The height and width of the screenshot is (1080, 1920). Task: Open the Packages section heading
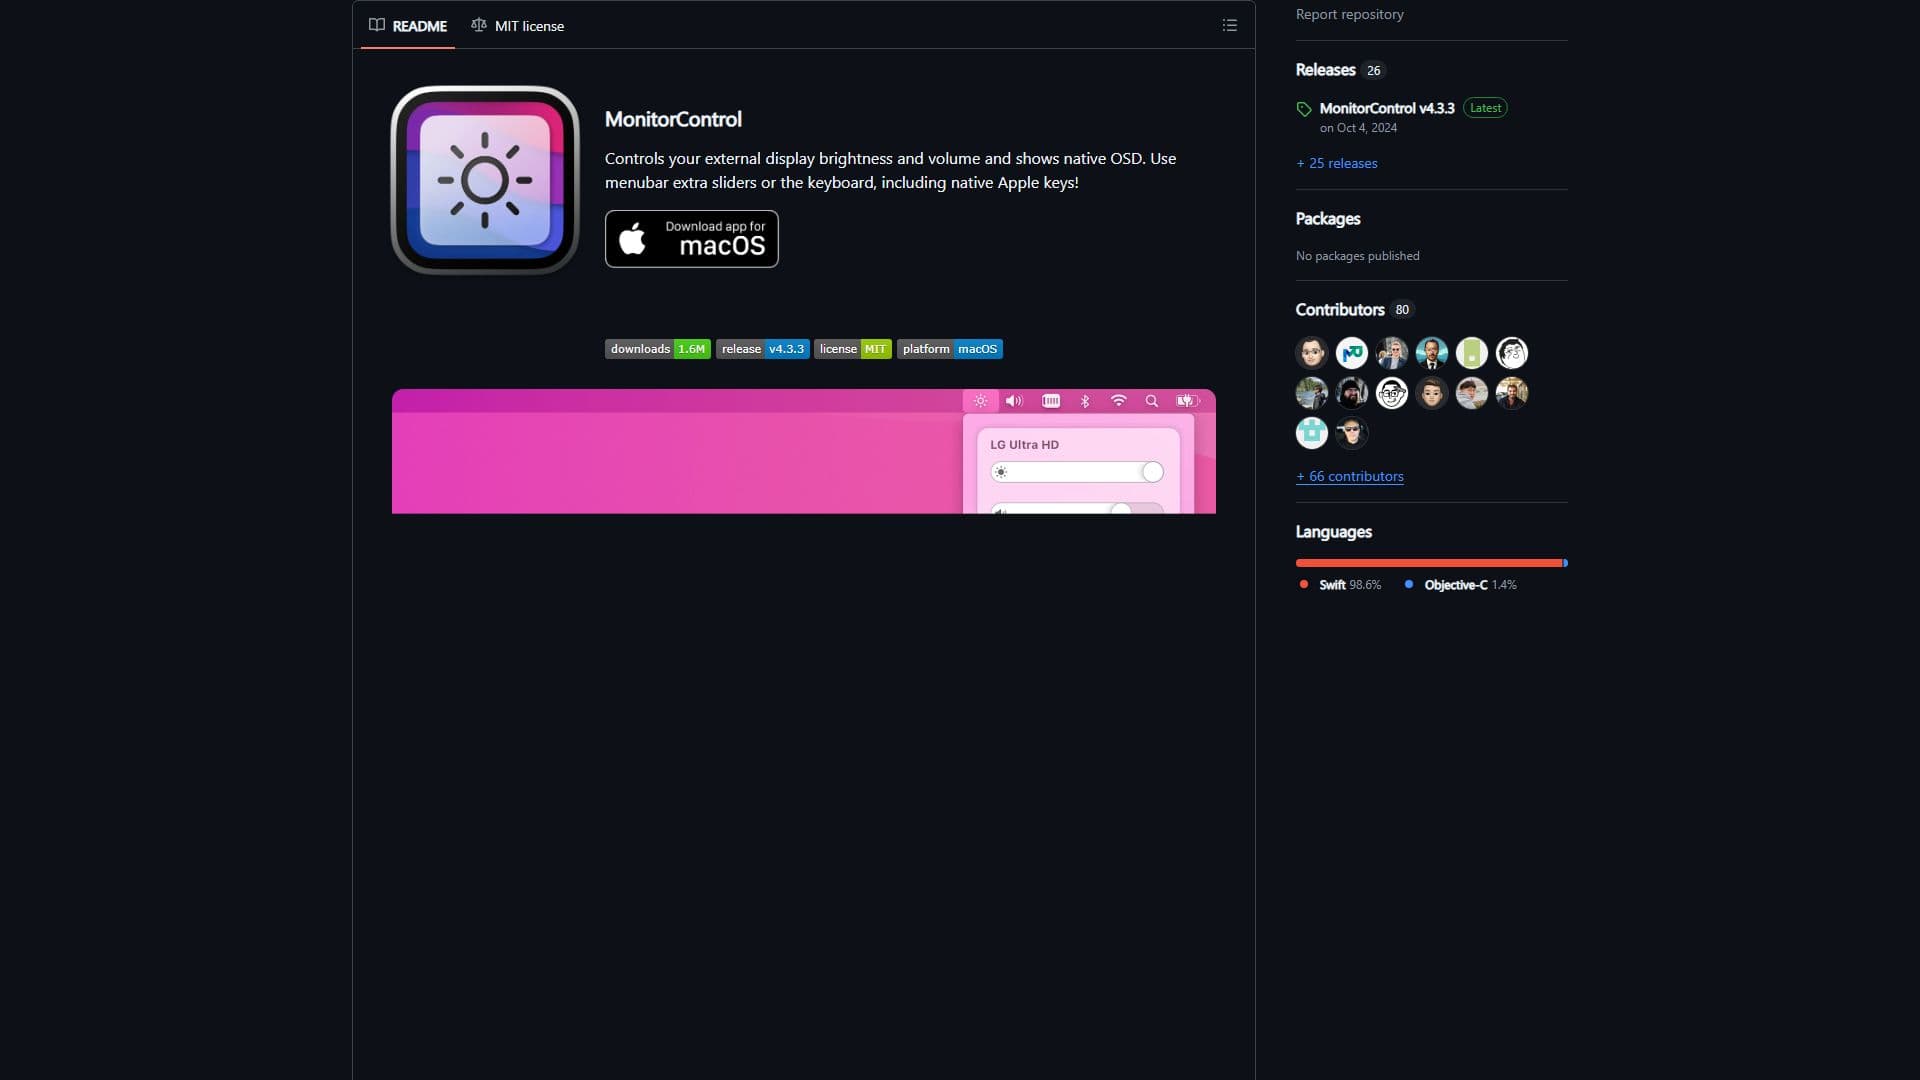coord(1328,219)
